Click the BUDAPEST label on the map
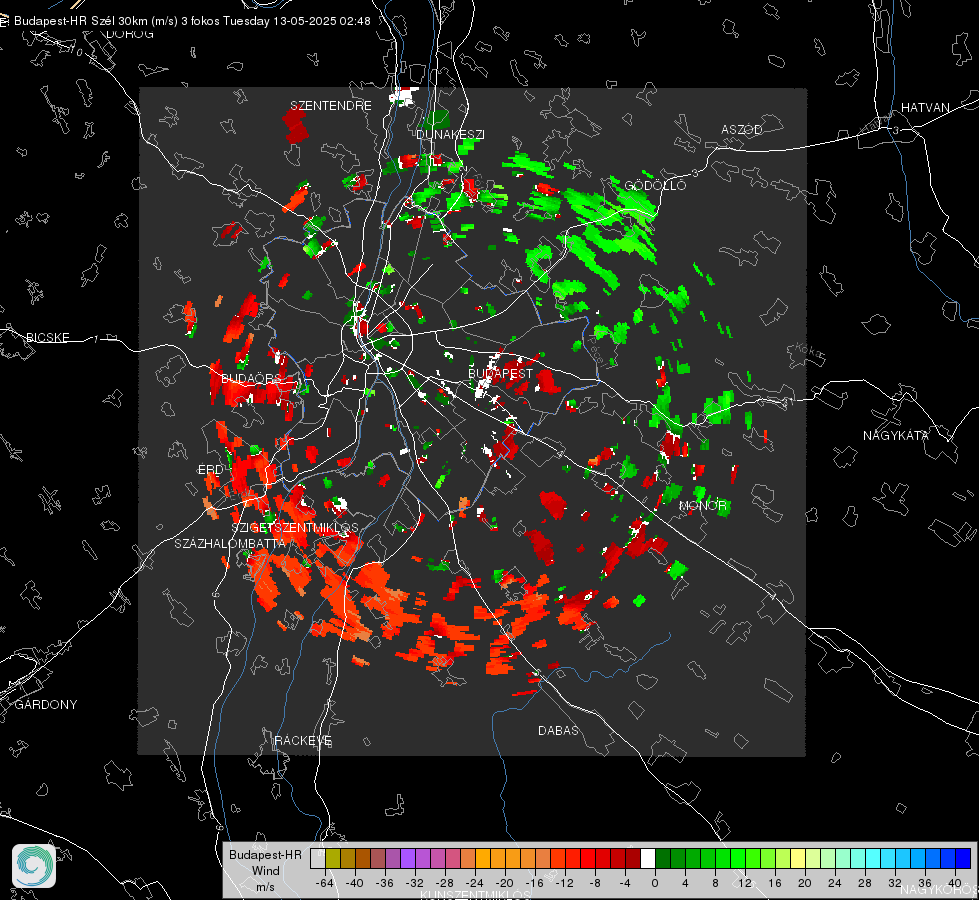Screen dimensions: 979x900 (501, 373)
